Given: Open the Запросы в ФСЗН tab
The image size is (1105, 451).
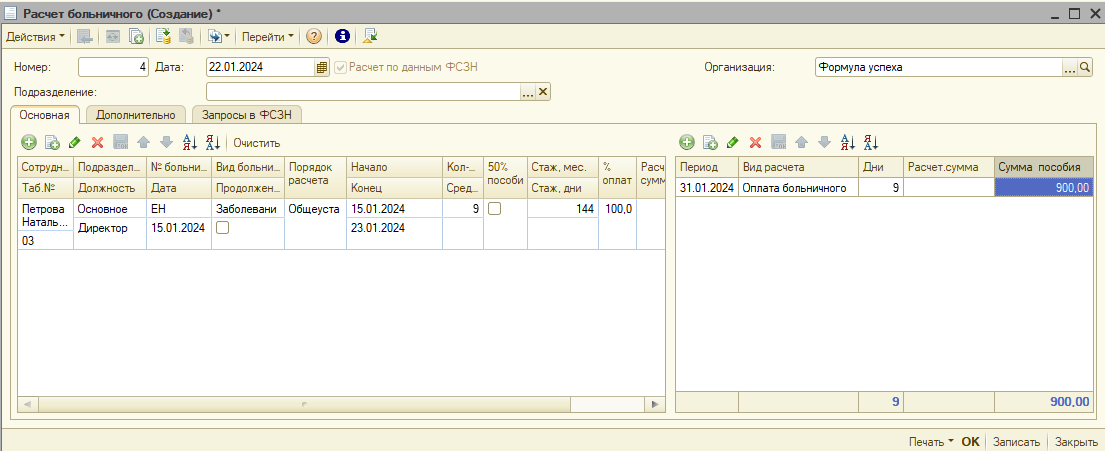Looking at the screenshot, I should coord(246,115).
